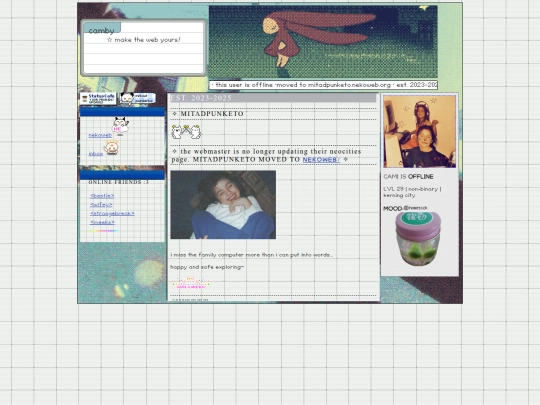Open the profile photo of two kids
Image resolution: width=540 pixels, height=405 pixels.
tap(420, 132)
